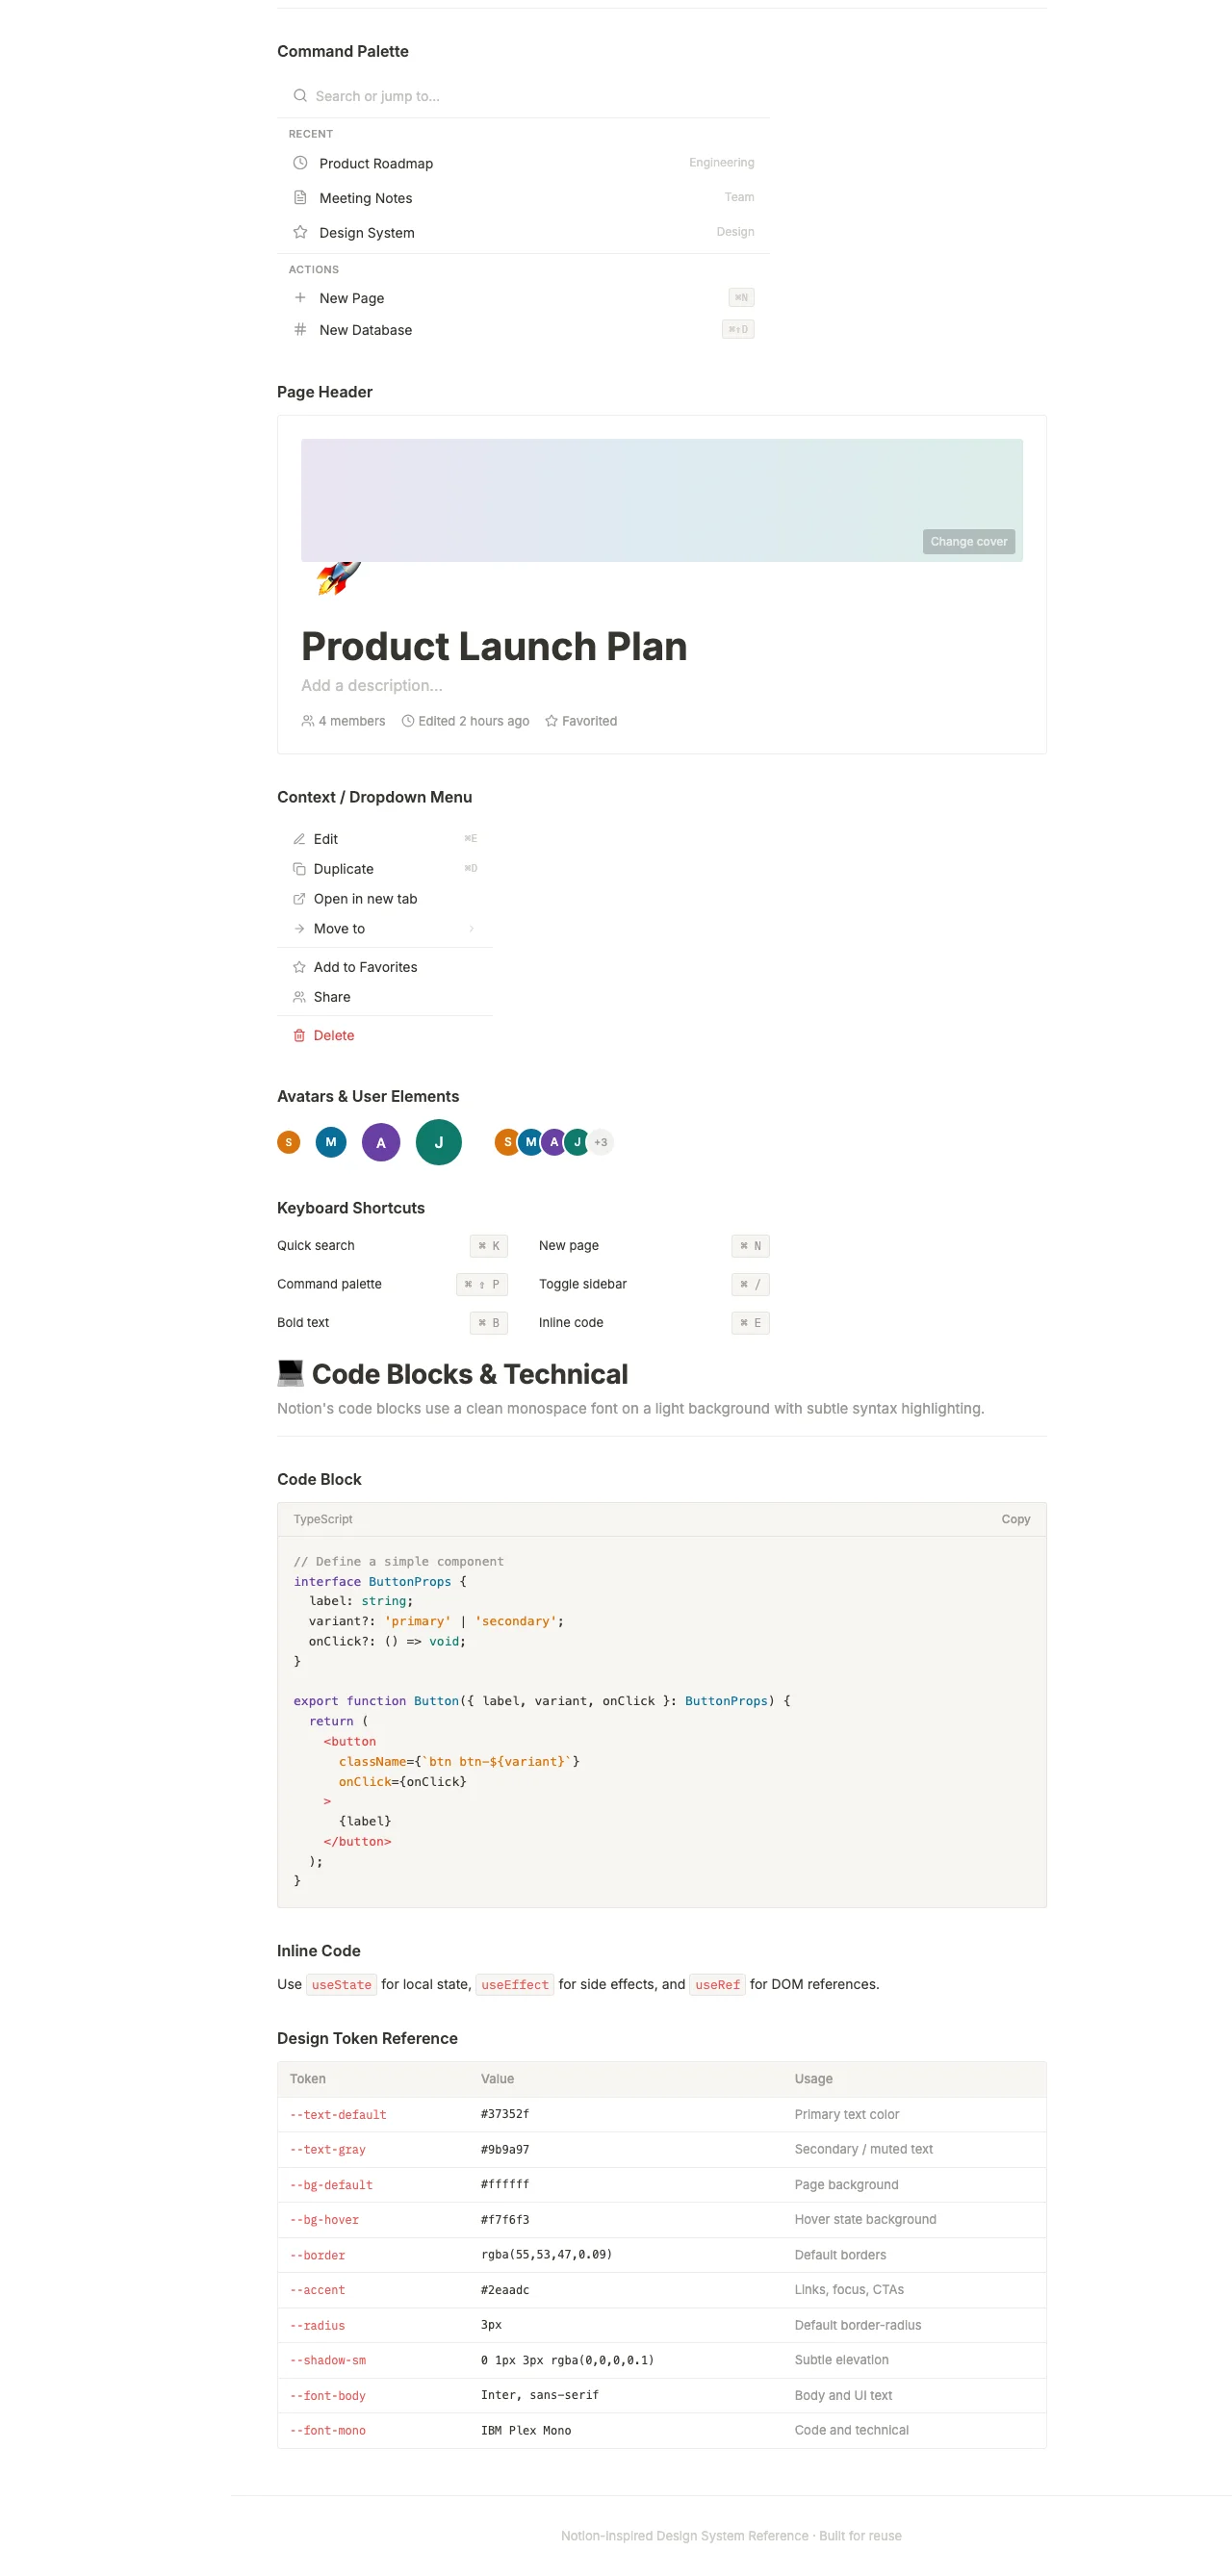The image size is (1232, 2576).
Task: Copy the TypeScript code block
Action: (x=1016, y=1519)
